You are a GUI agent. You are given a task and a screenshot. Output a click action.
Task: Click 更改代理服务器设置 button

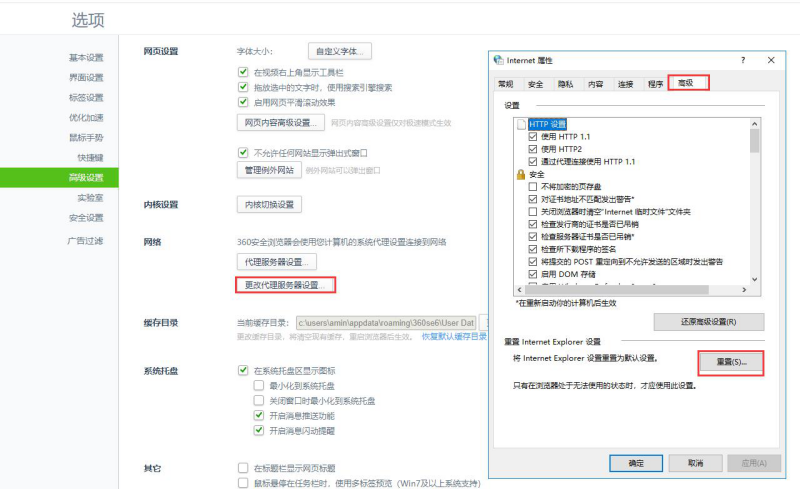[x=282, y=285]
